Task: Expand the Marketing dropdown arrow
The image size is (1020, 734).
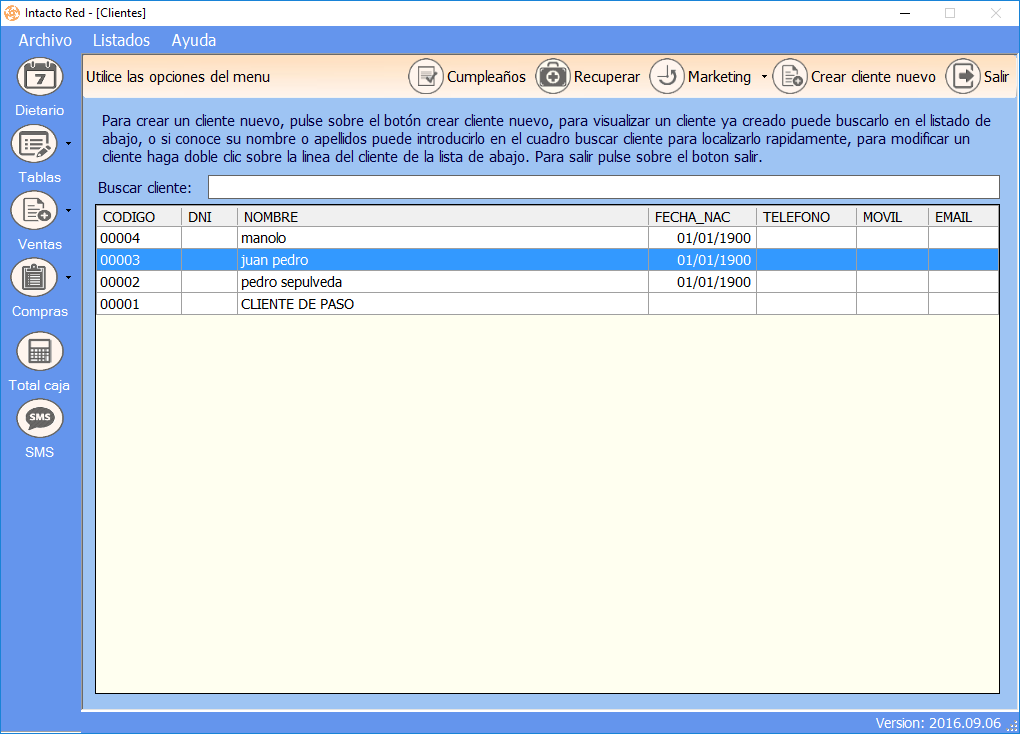Action: pos(764,77)
